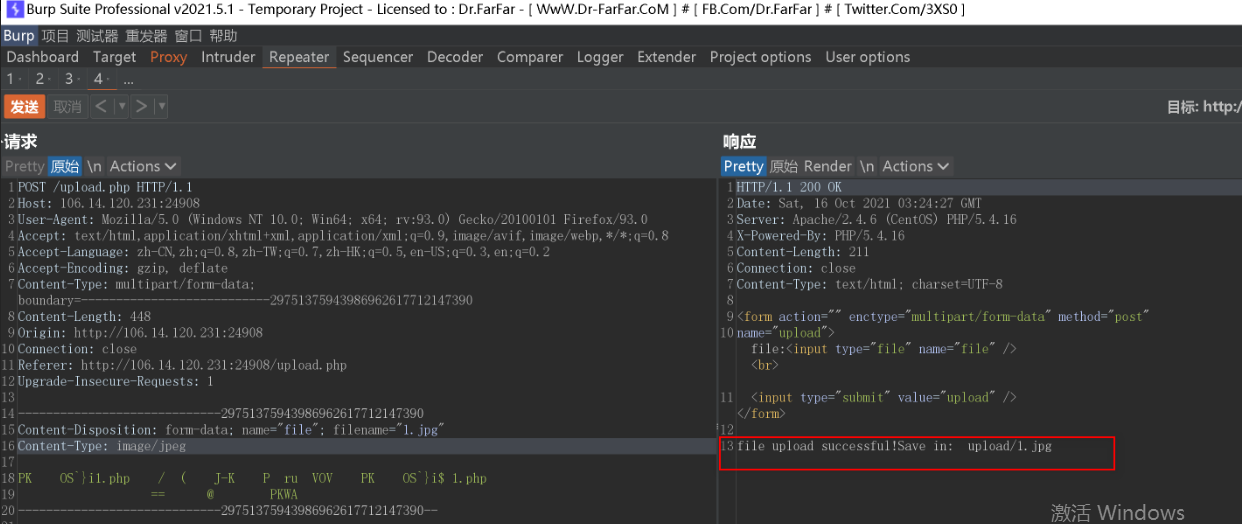The height and width of the screenshot is (524, 1242).
Task: Go forward to next request with > arrow
Action: [x=141, y=106]
